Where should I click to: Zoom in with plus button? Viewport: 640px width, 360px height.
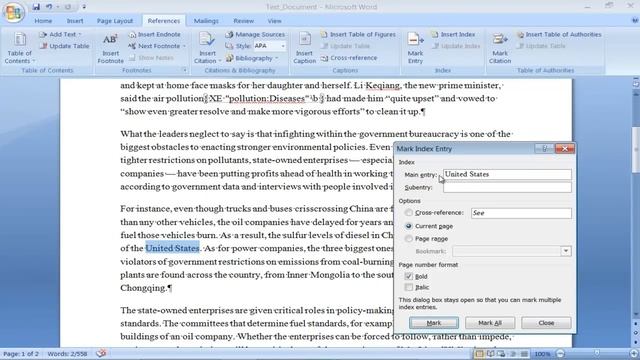click(x=634, y=354)
